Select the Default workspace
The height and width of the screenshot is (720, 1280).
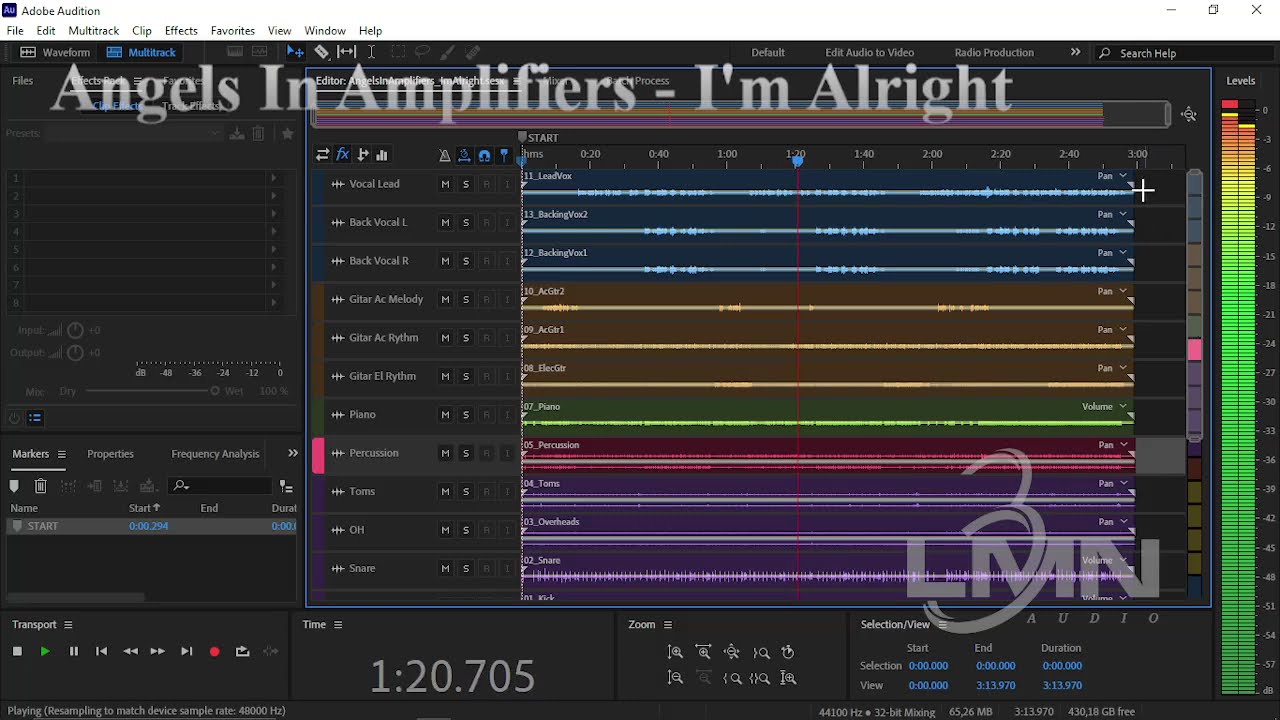(x=768, y=52)
